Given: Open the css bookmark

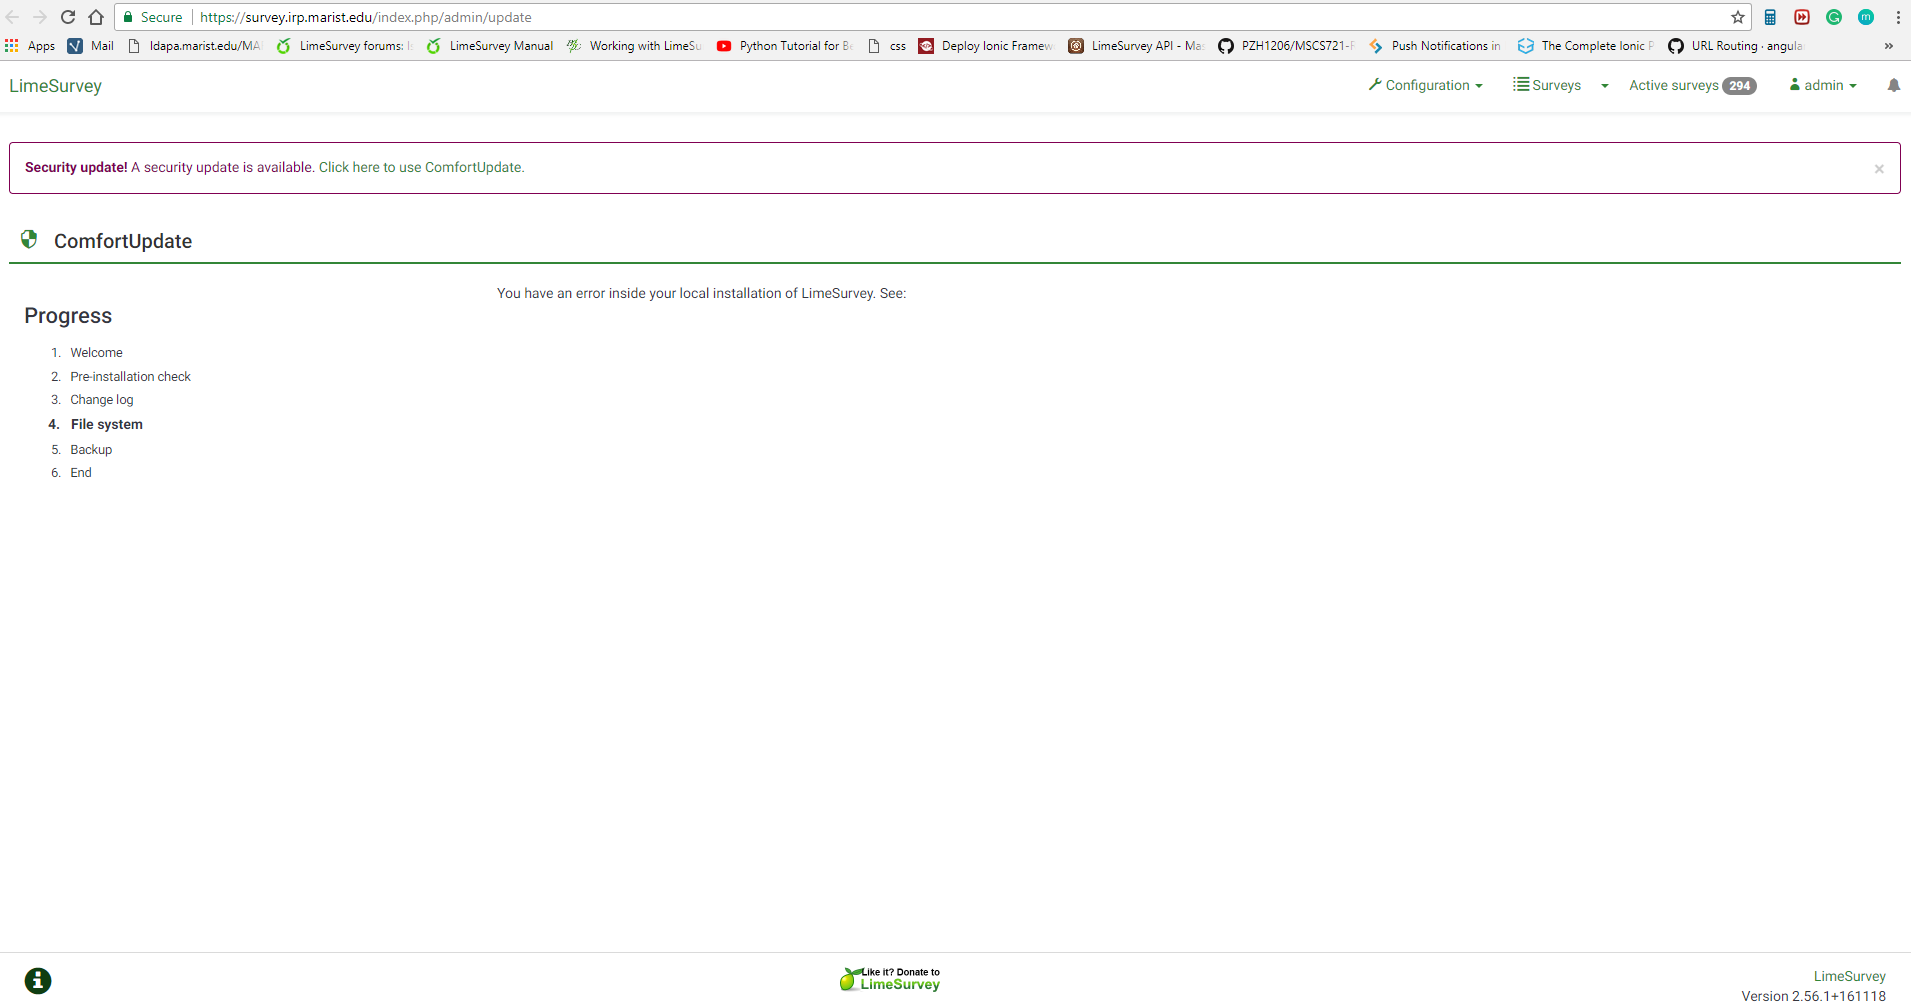Looking at the screenshot, I should [x=887, y=46].
